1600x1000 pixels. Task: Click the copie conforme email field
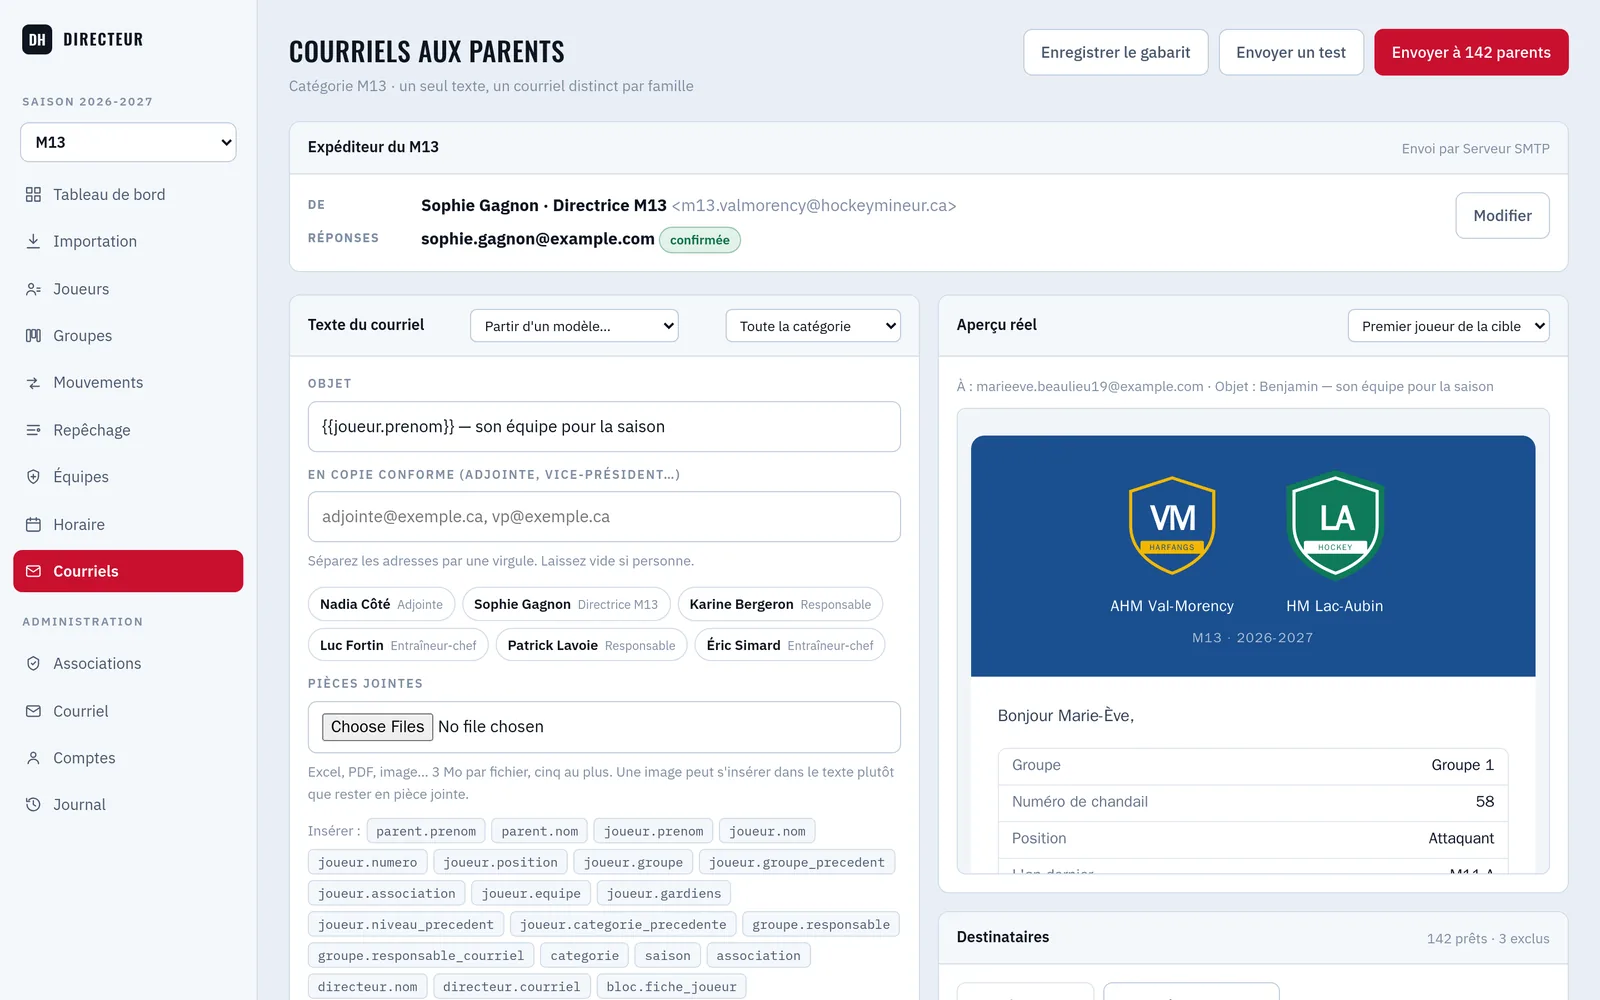point(604,517)
